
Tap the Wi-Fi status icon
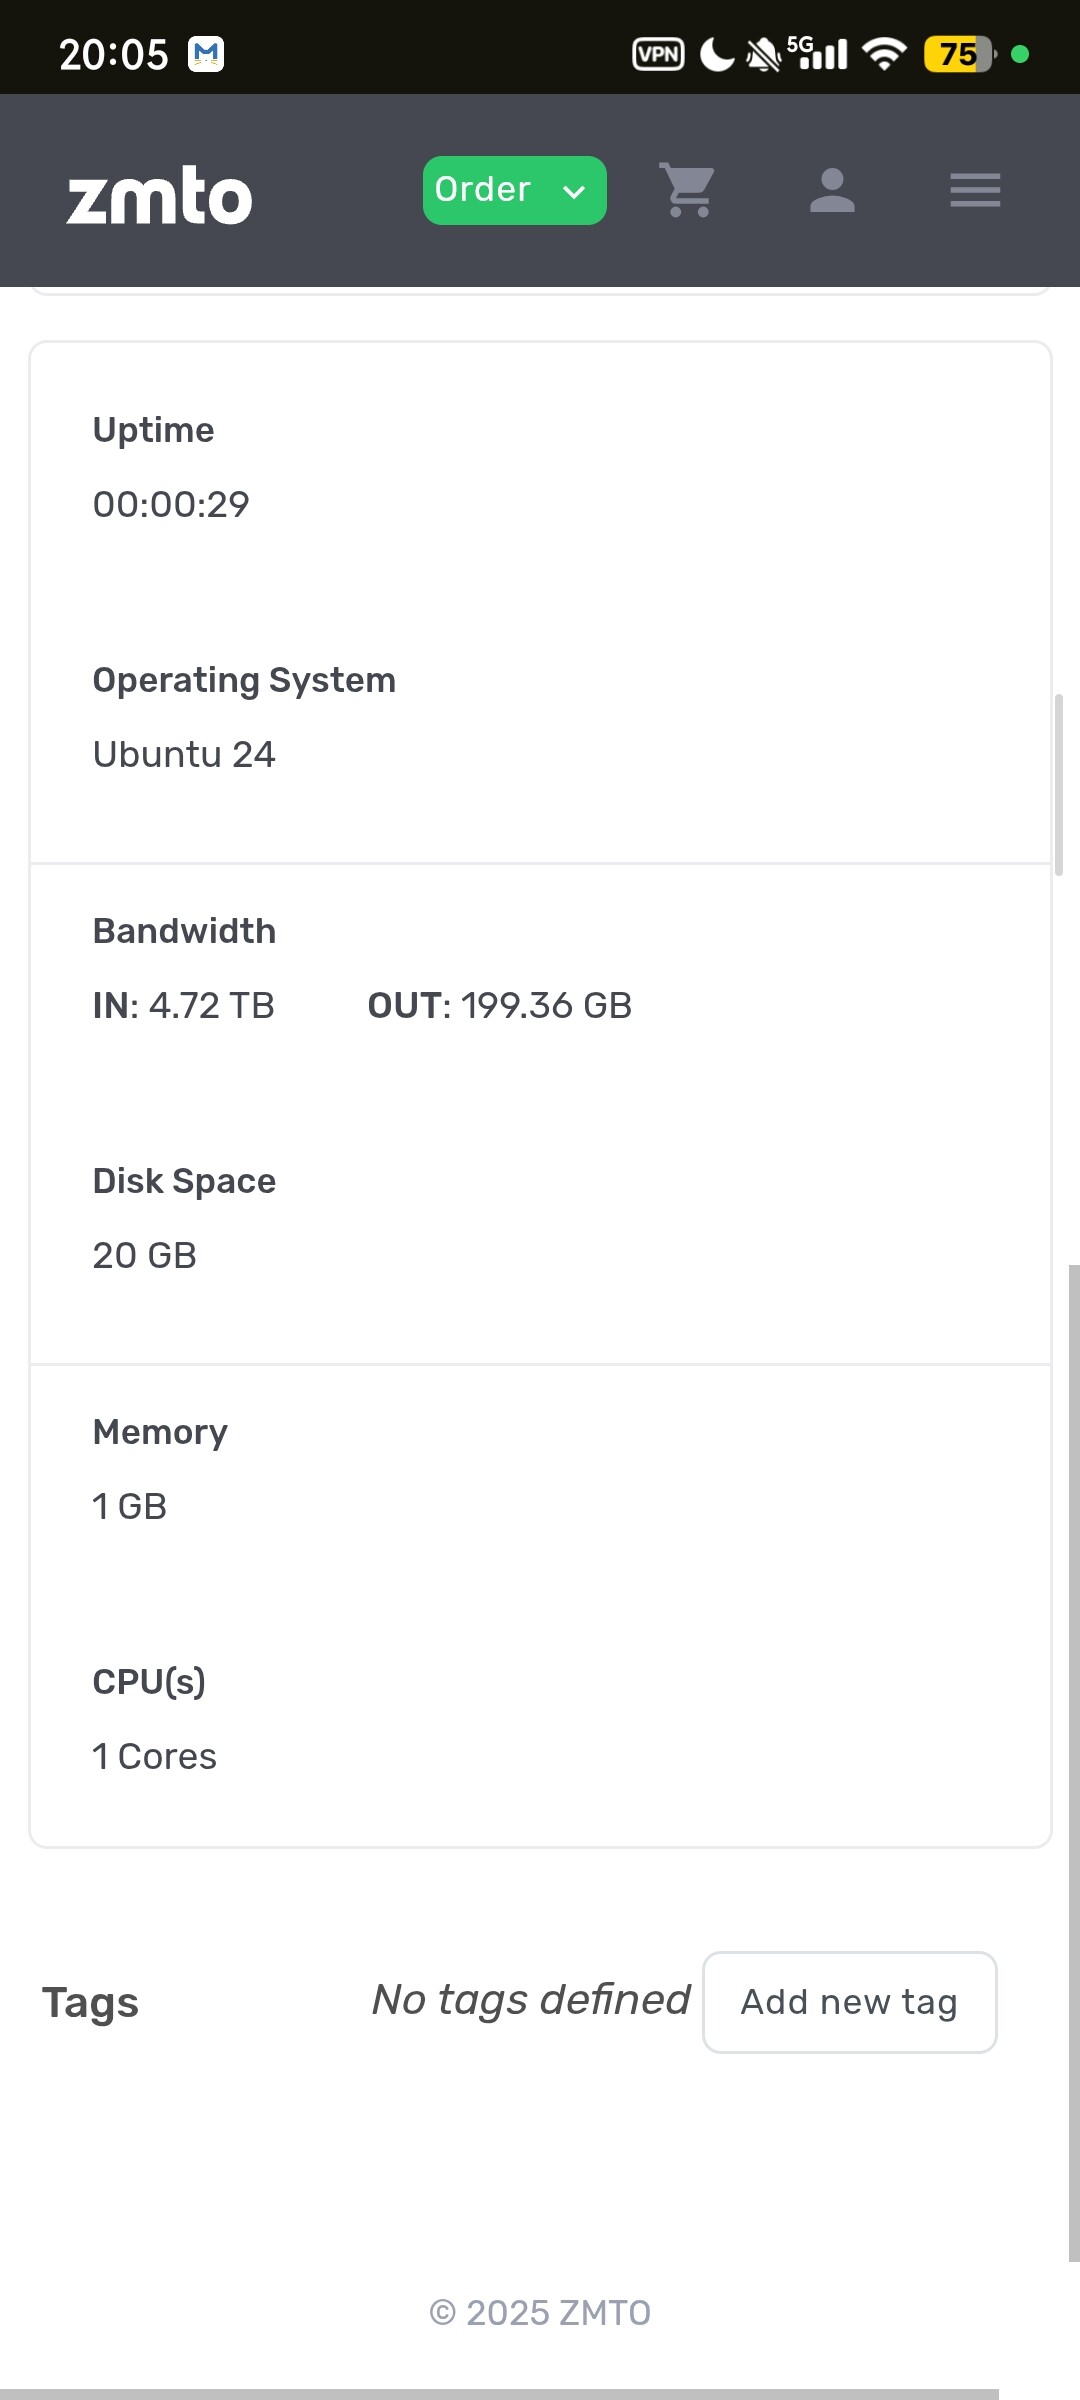(x=884, y=54)
